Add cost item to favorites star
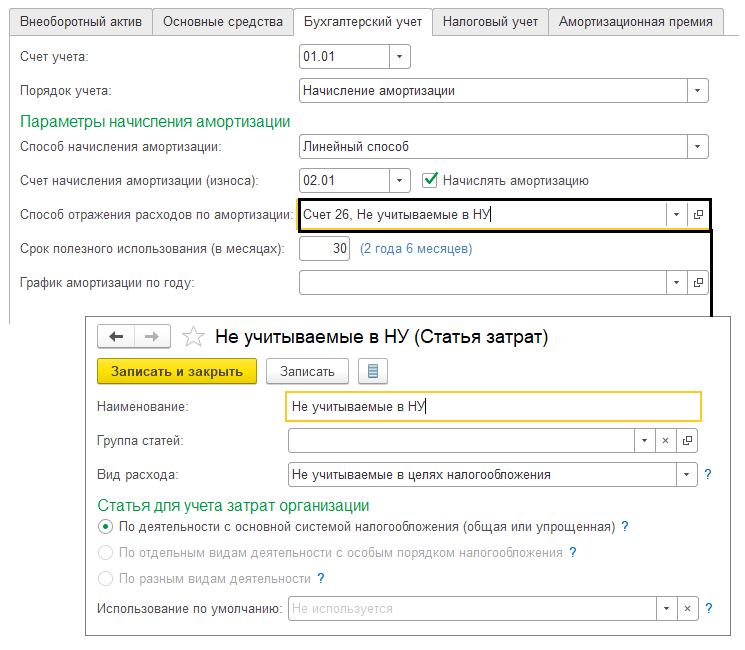The image size is (745, 650). coord(195,337)
